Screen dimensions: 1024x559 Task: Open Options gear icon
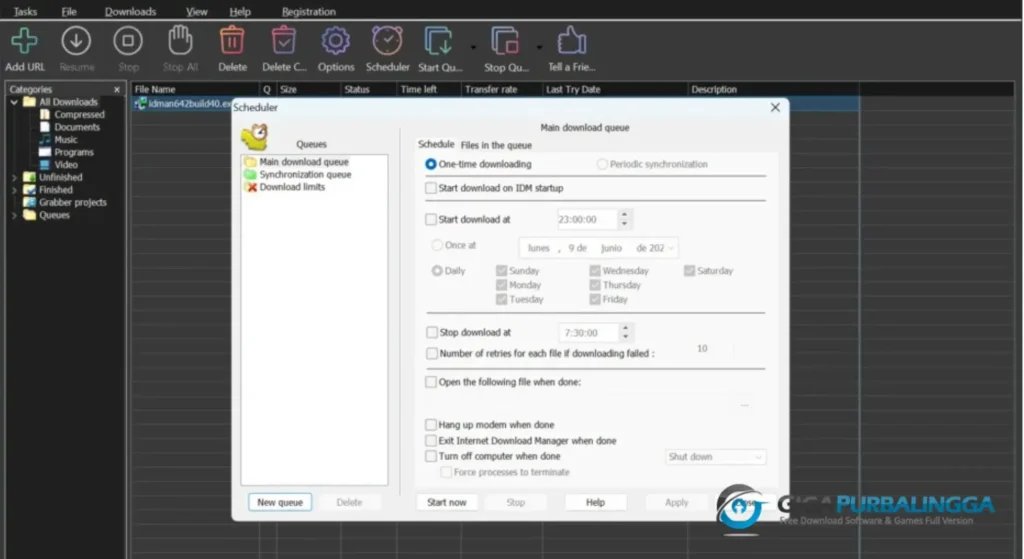tap(336, 41)
